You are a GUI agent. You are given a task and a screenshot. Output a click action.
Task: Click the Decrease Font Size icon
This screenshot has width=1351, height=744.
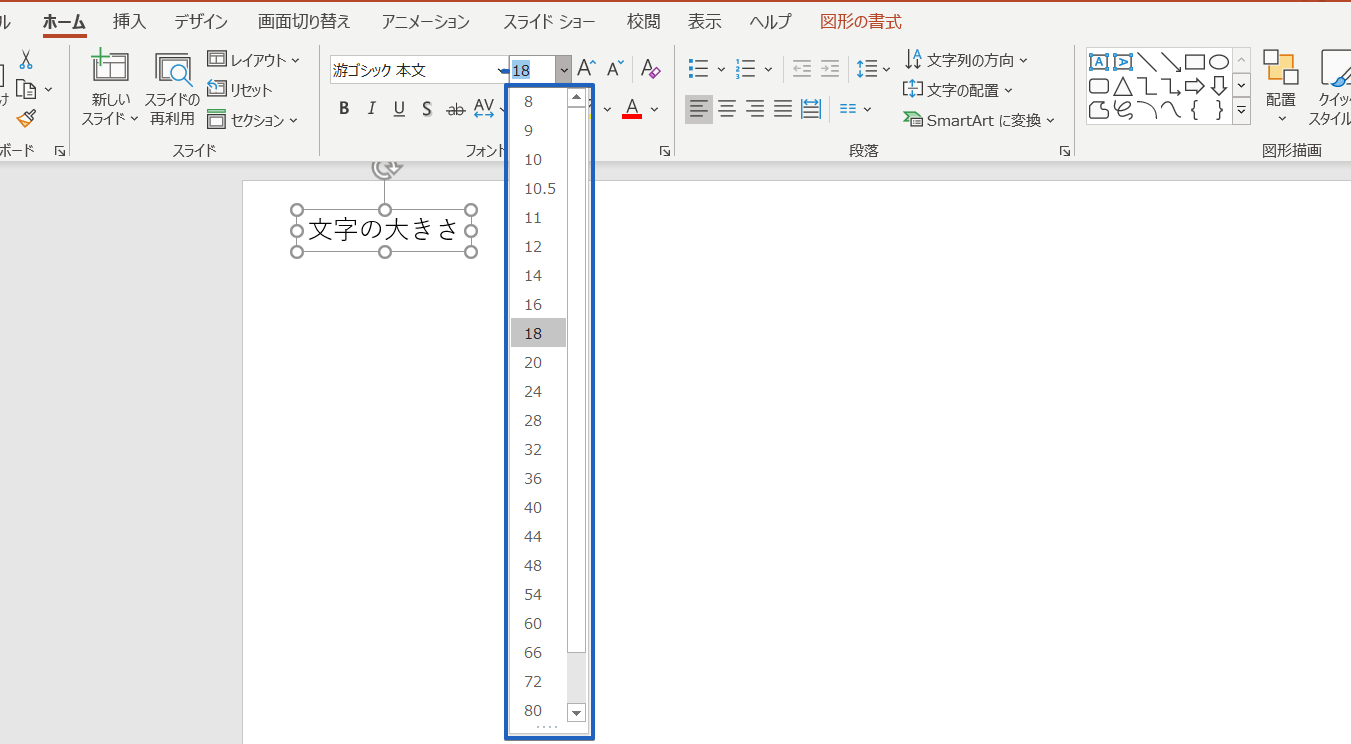616,68
